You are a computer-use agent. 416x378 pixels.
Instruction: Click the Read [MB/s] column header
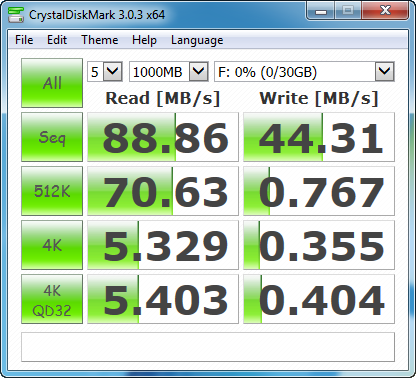point(163,98)
